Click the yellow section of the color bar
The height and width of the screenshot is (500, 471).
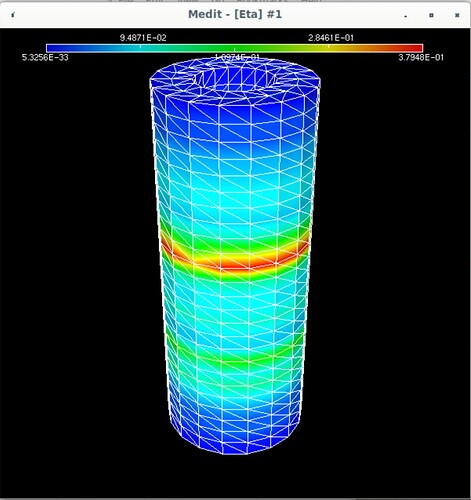[x=328, y=48]
